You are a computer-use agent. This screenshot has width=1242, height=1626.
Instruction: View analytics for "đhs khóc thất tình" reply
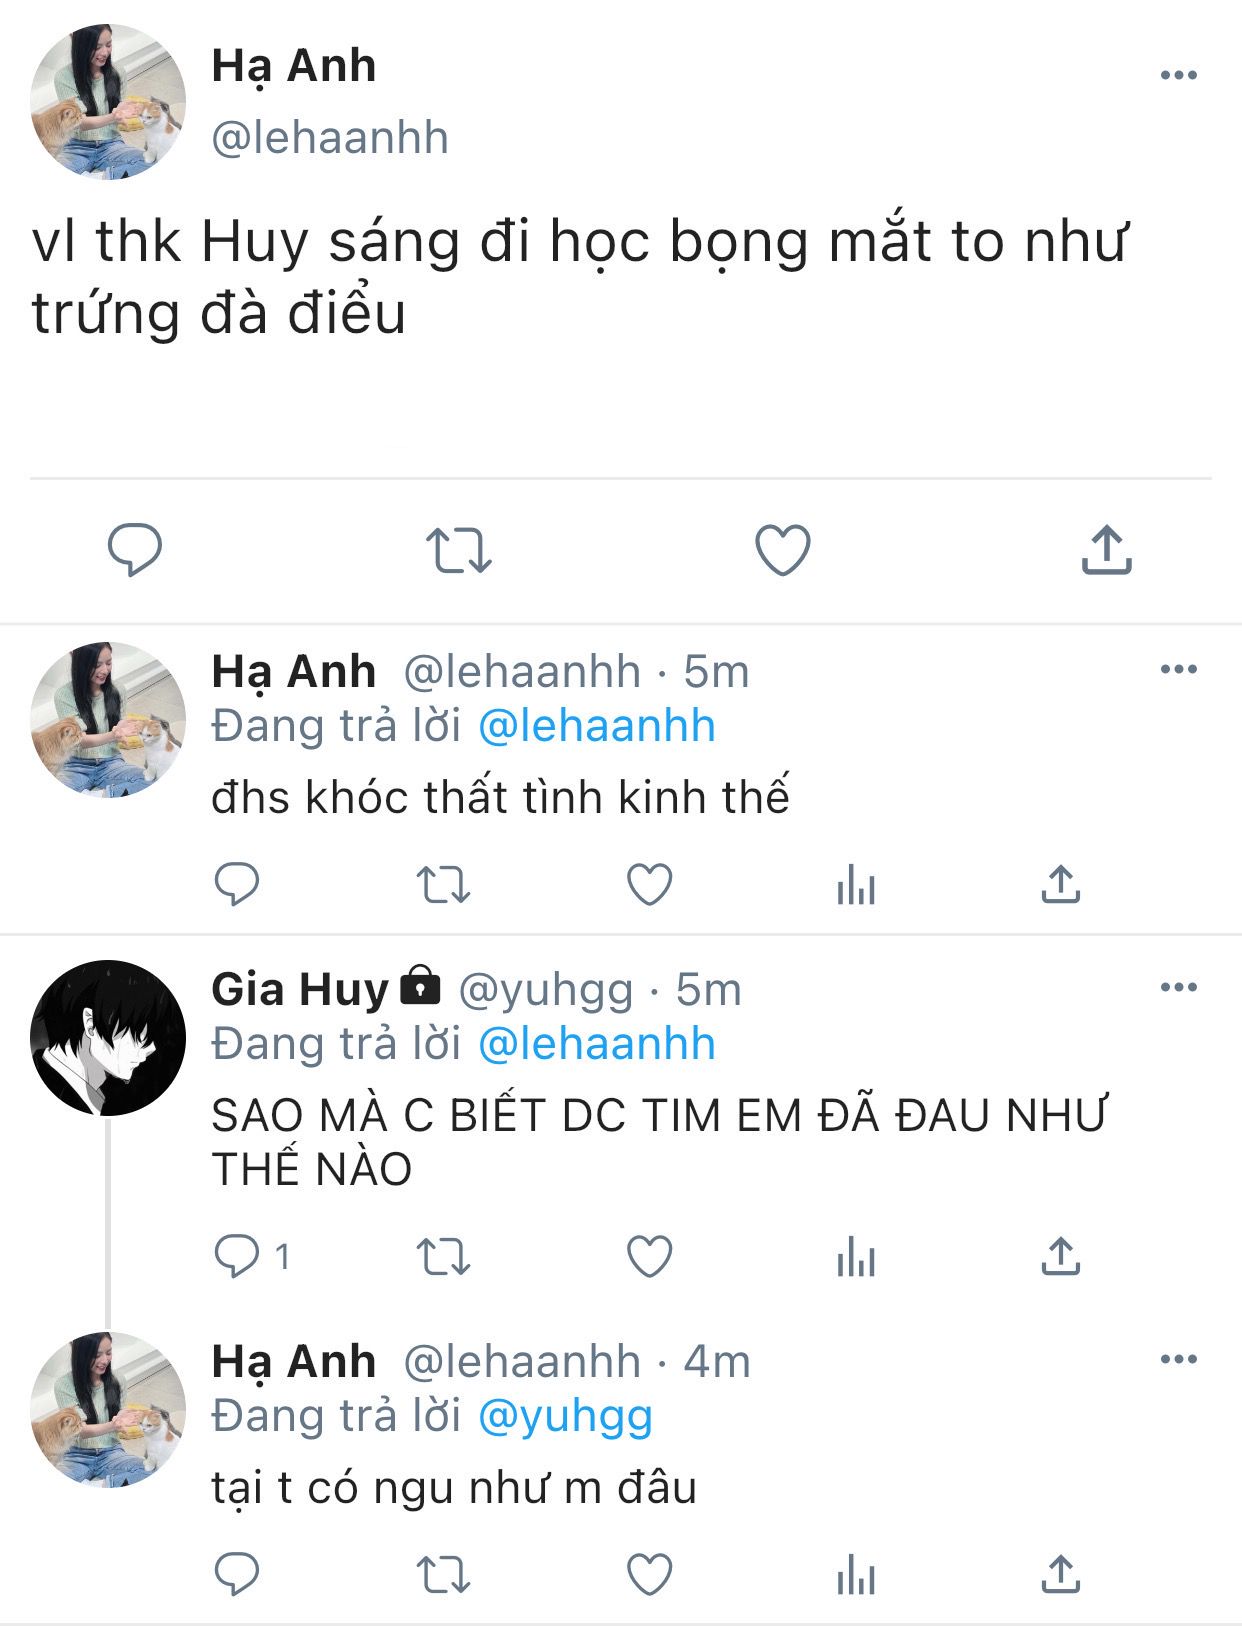(856, 886)
